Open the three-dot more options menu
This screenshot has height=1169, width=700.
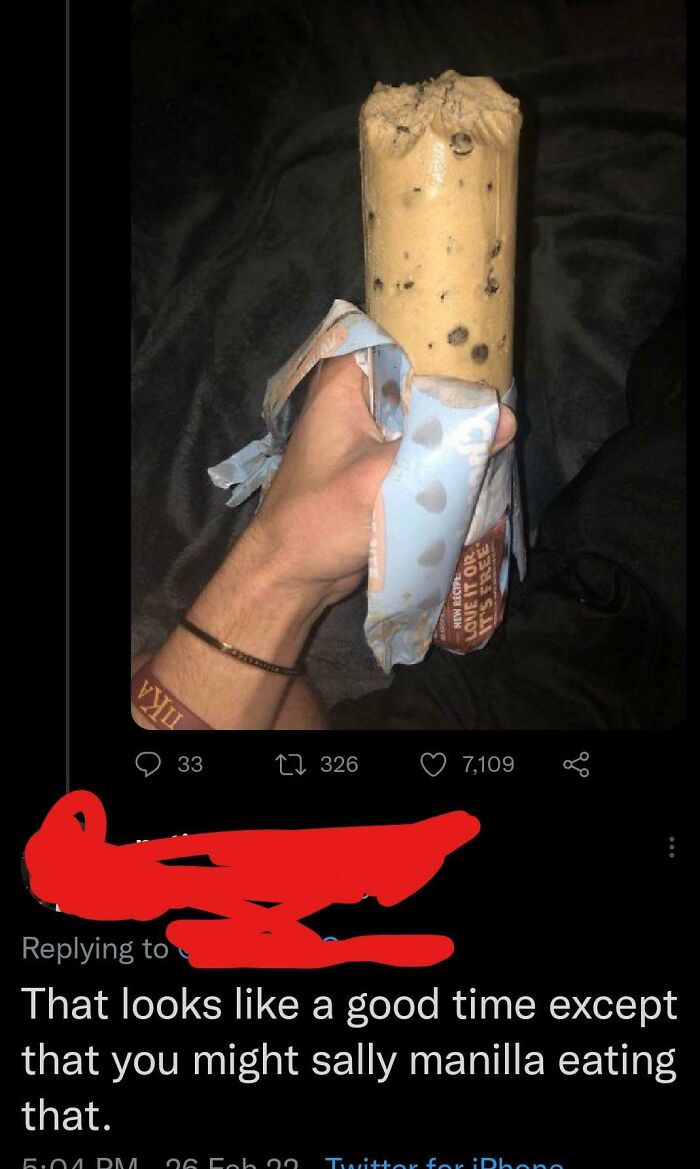coord(671,847)
